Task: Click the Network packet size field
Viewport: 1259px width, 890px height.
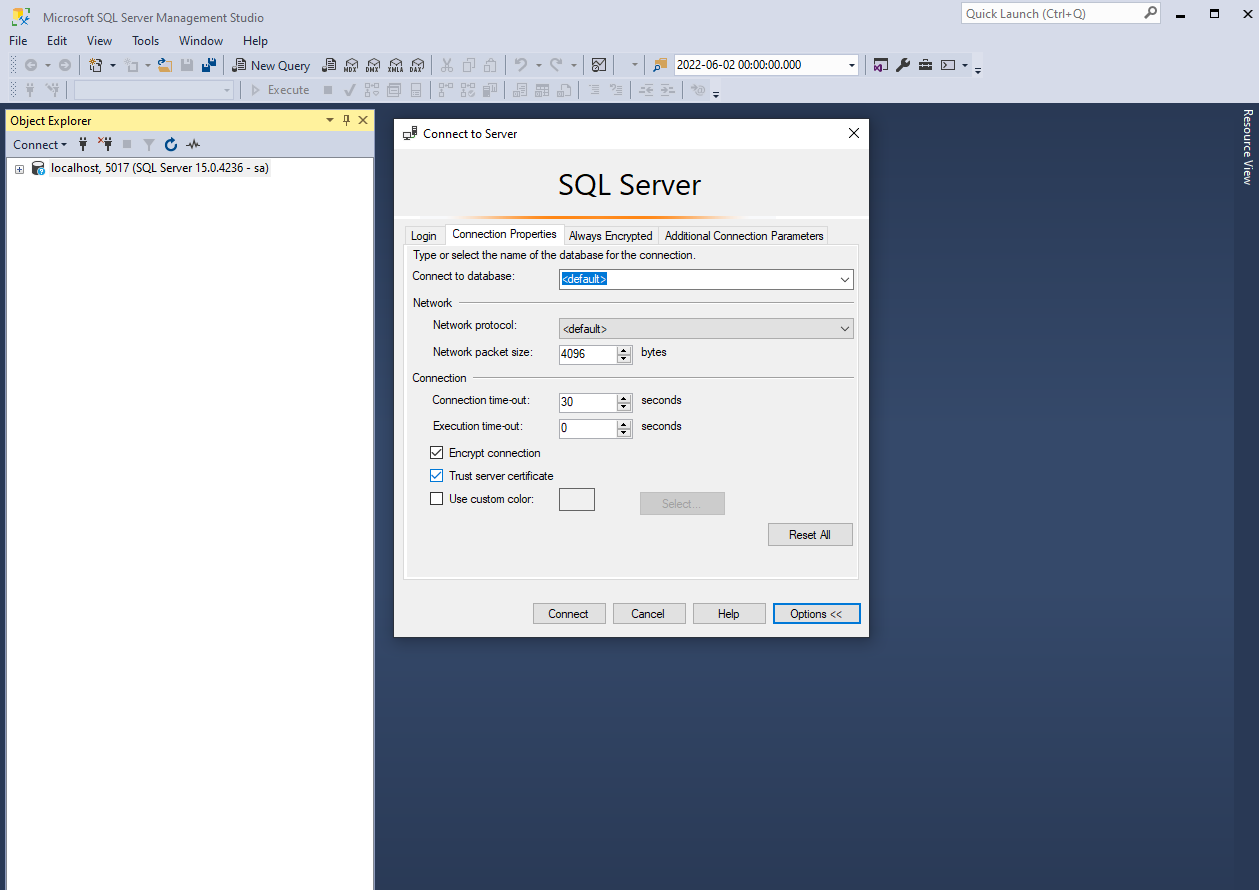Action: pos(588,354)
